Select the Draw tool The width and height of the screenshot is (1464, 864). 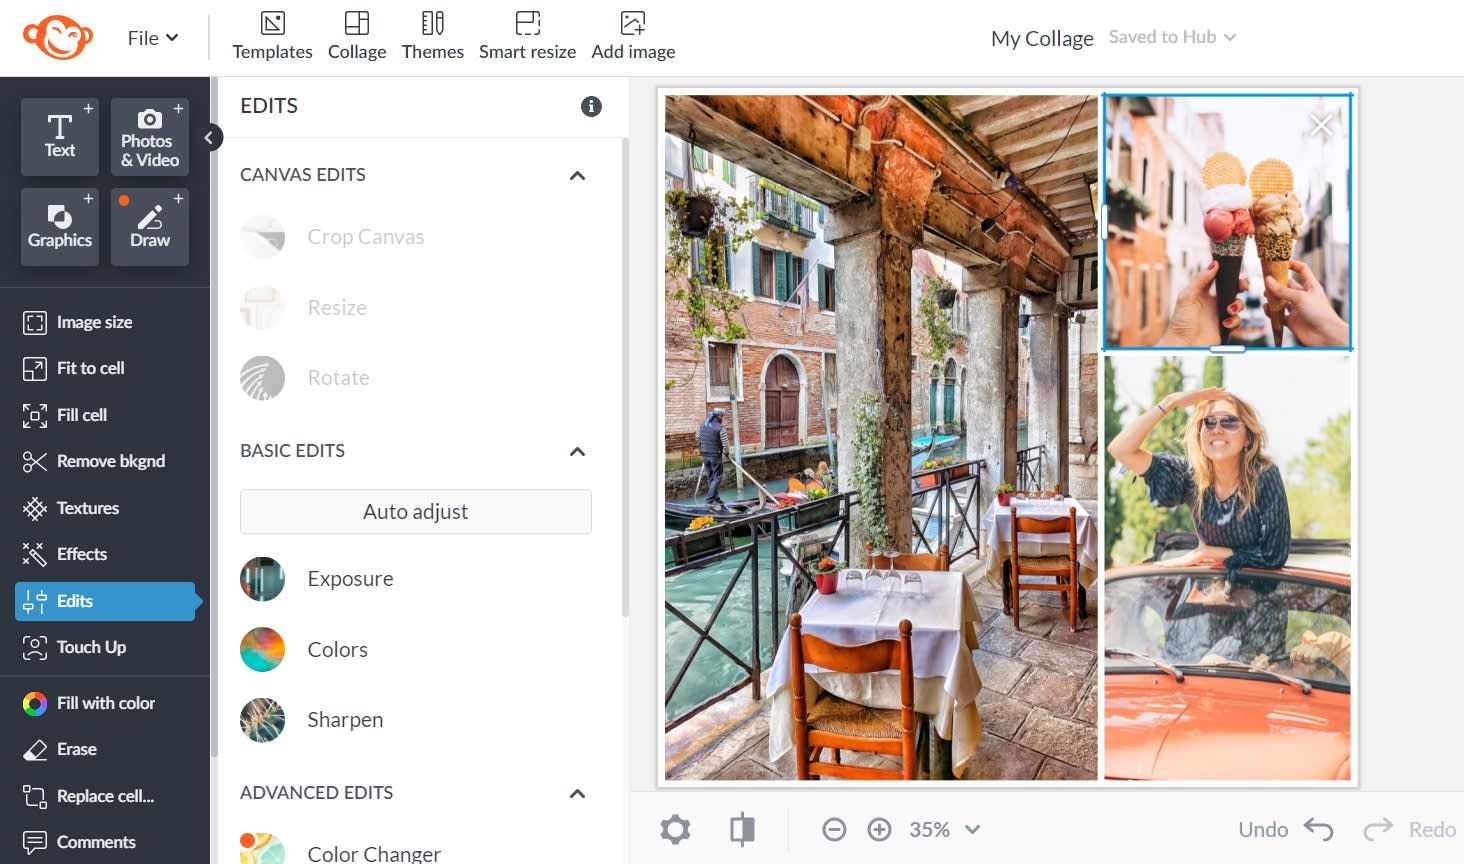click(149, 227)
